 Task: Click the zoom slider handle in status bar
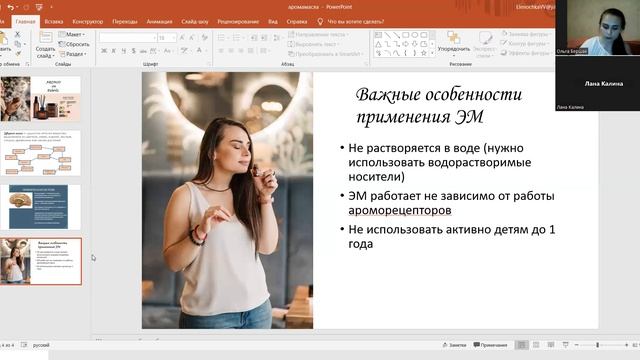point(598,345)
